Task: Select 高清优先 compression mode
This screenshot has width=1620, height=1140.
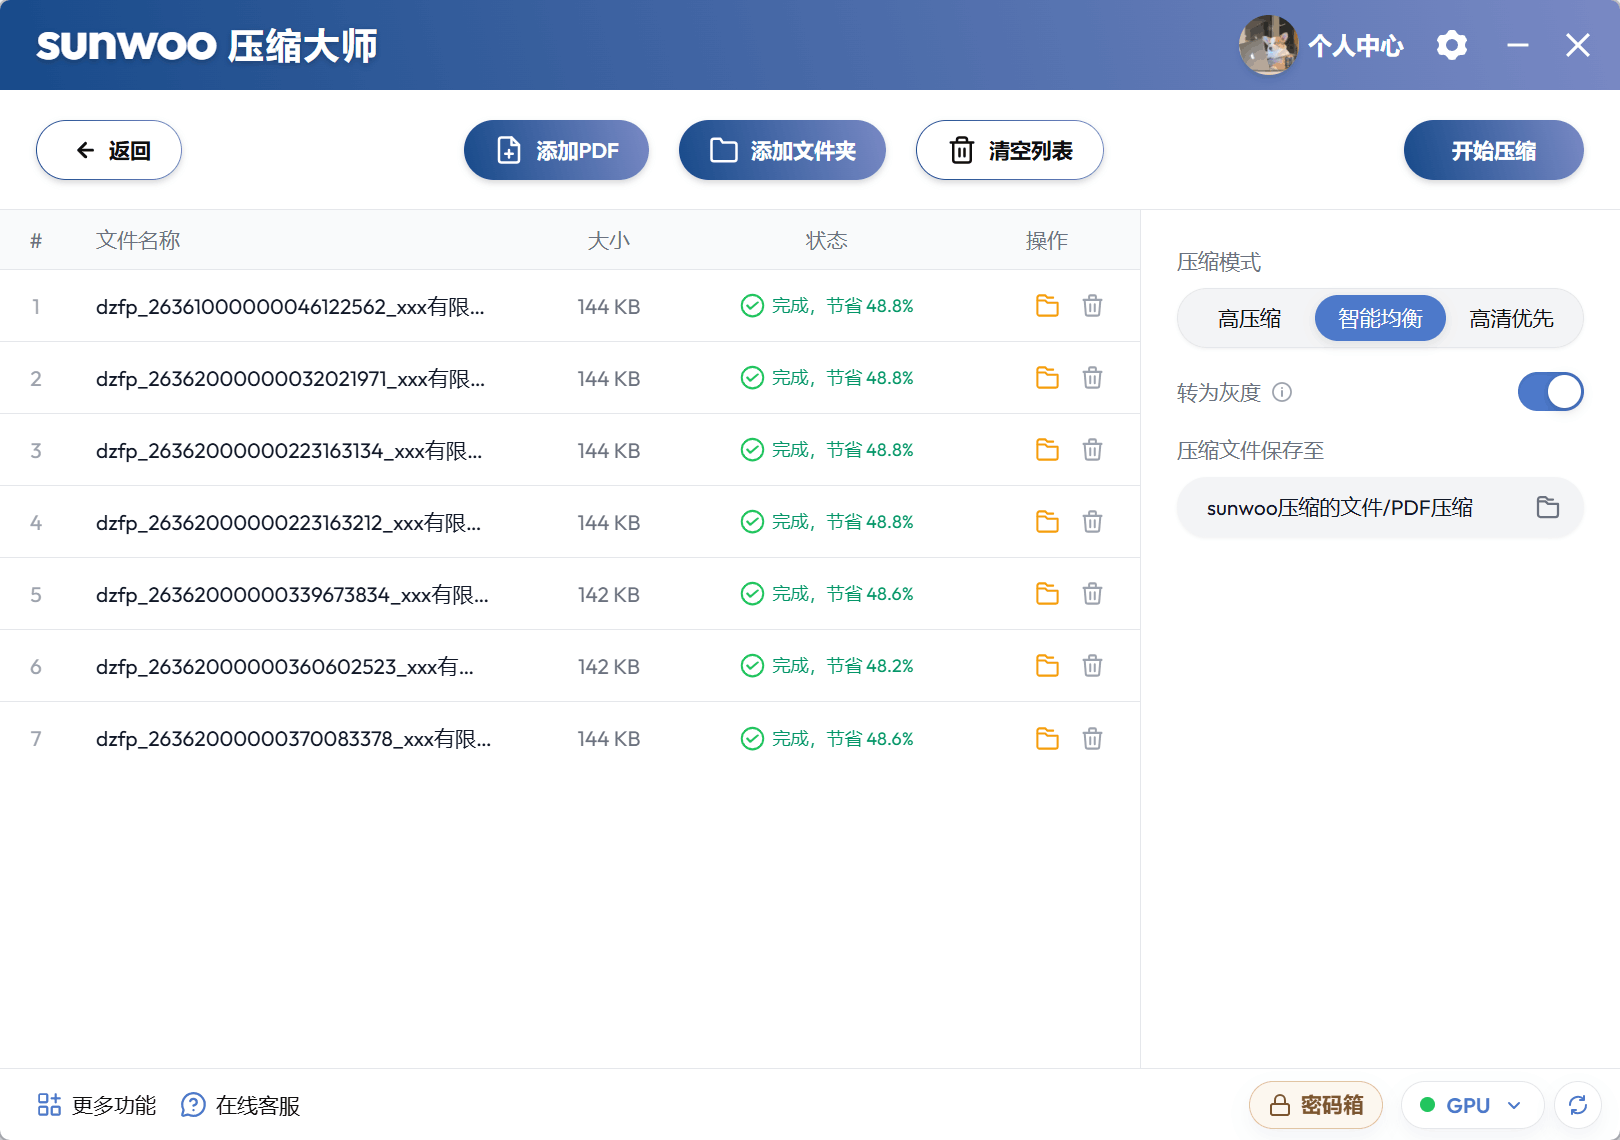Action: pos(1511,319)
